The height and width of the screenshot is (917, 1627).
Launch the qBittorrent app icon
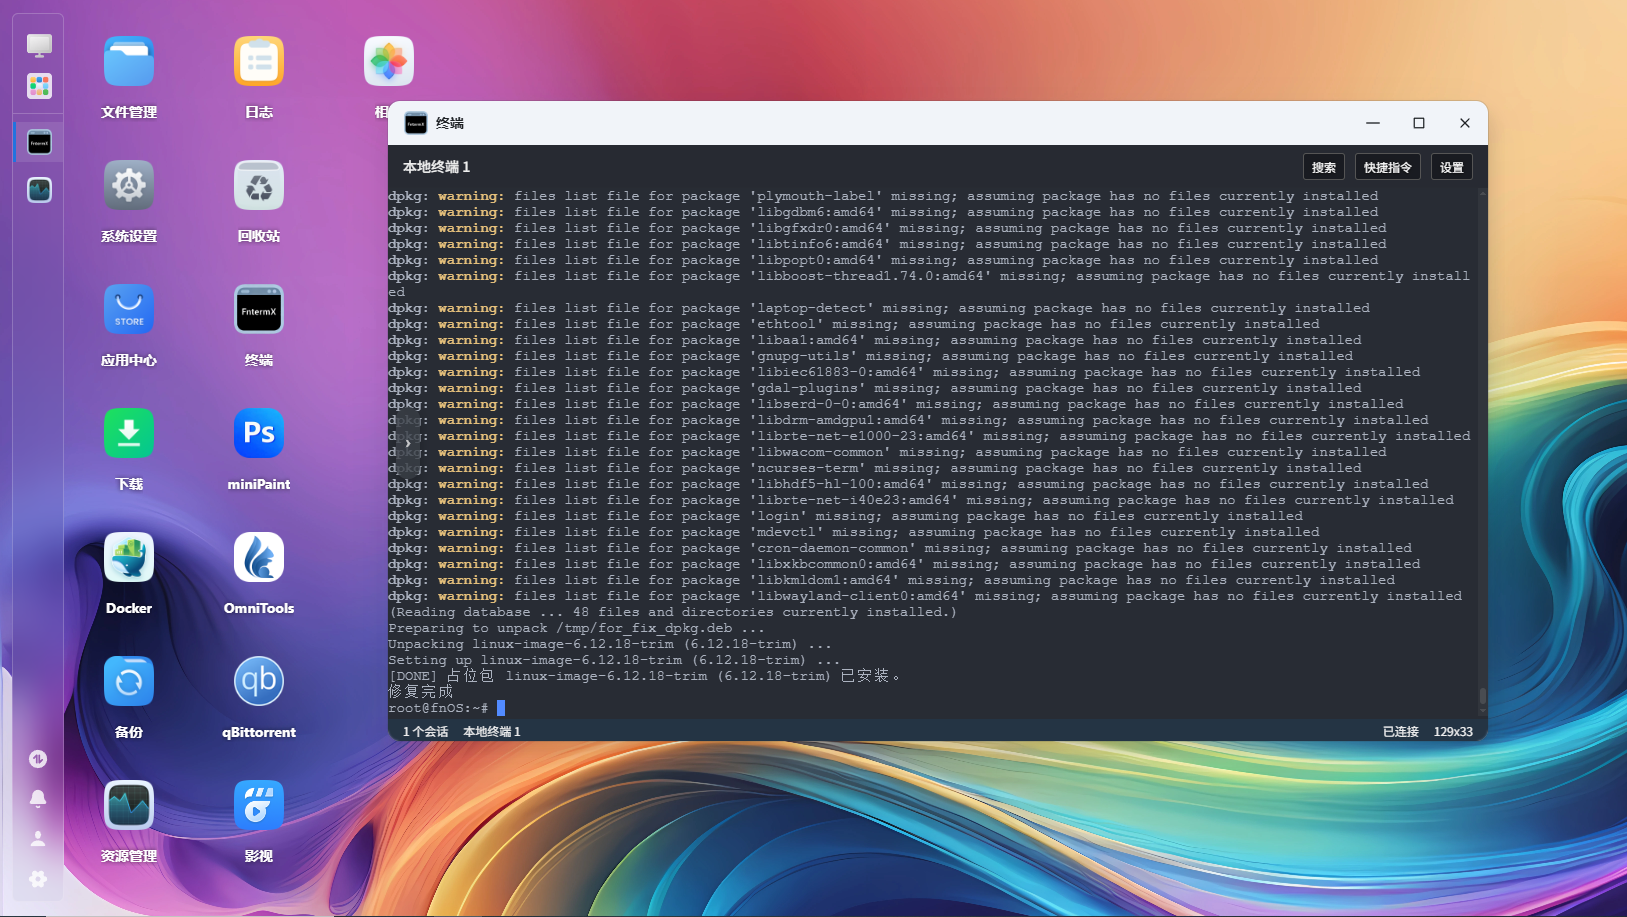click(259, 682)
